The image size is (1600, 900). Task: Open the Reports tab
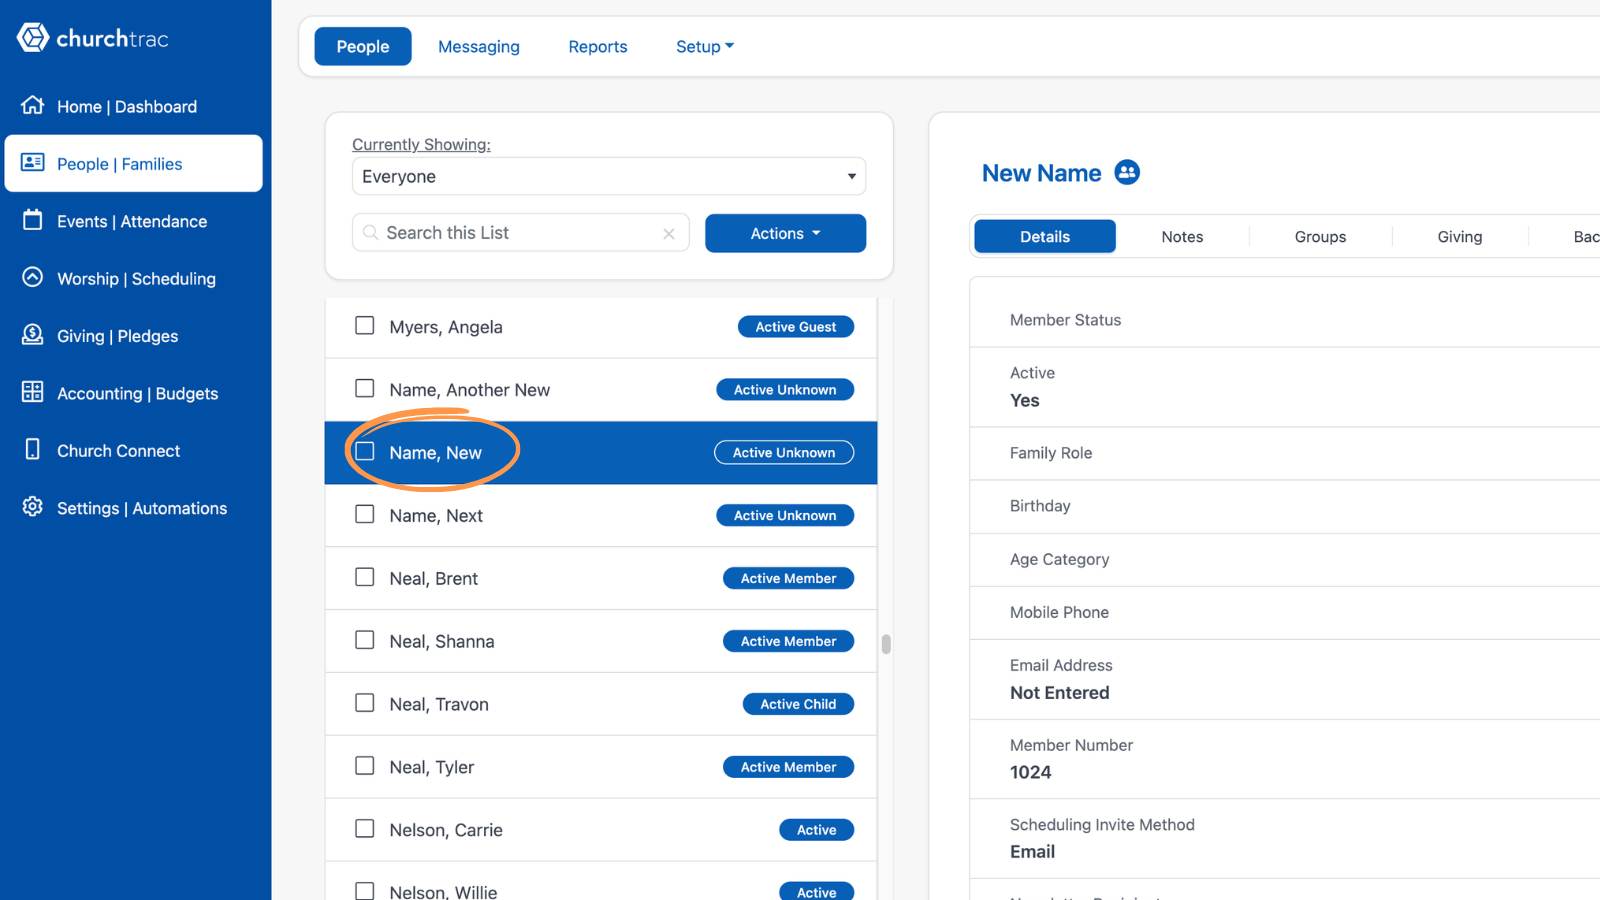coord(598,47)
